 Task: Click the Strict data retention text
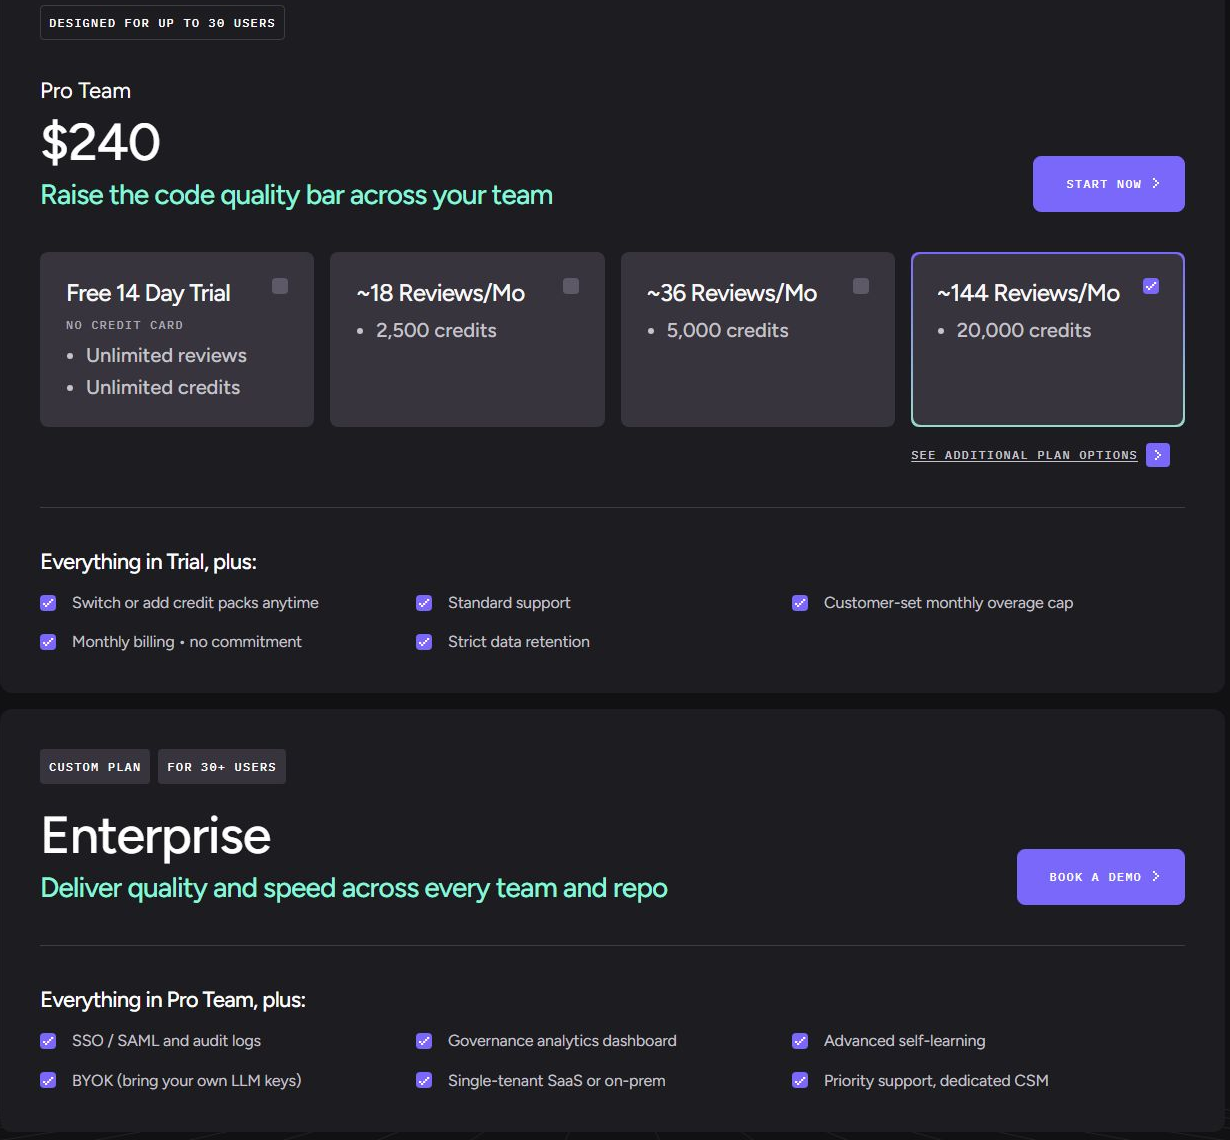(x=519, y=642)
